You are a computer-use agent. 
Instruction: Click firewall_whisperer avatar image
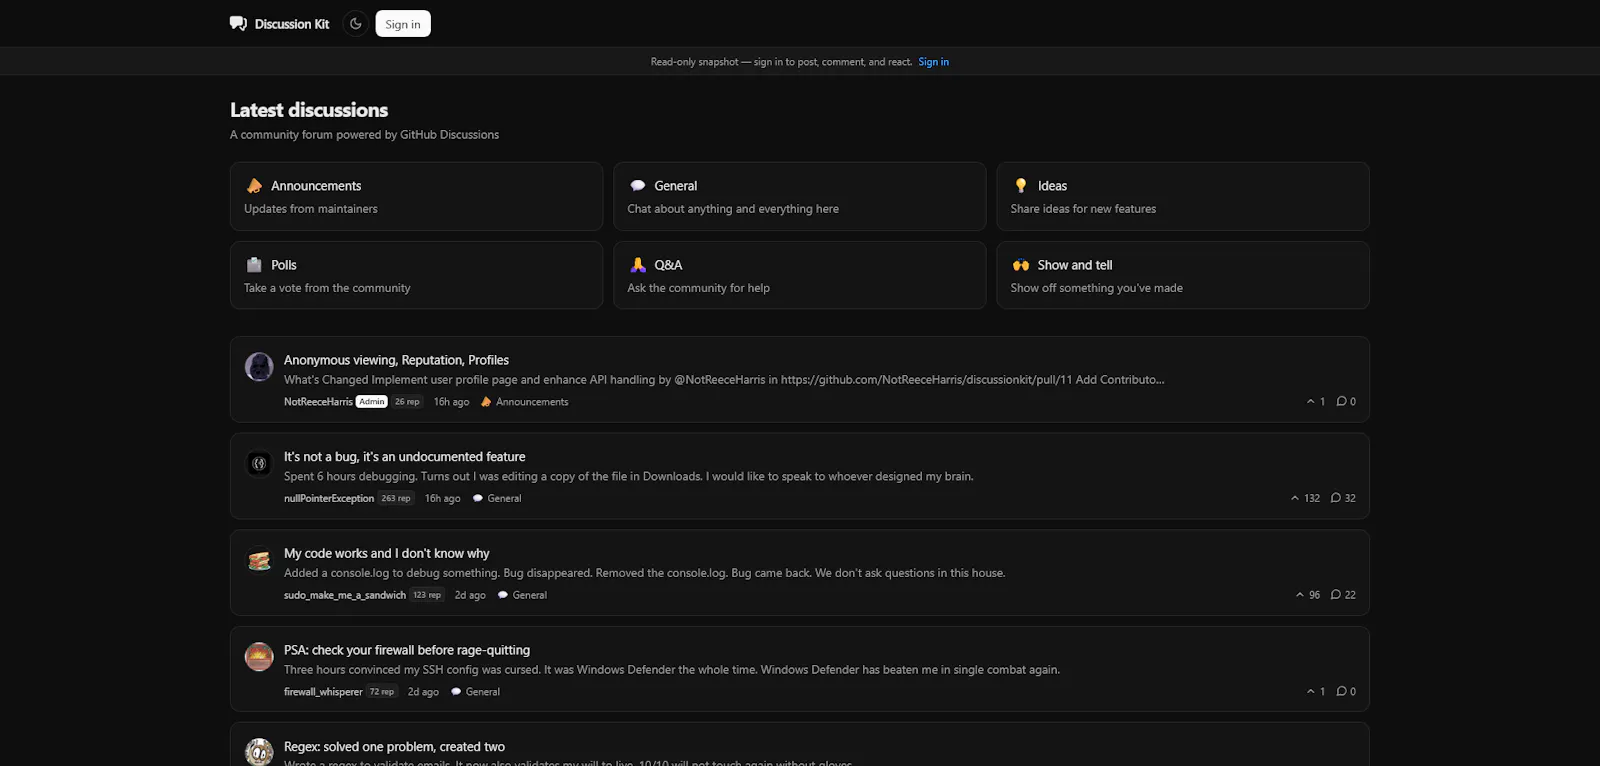pyautogui.click(x=259, y=657)
